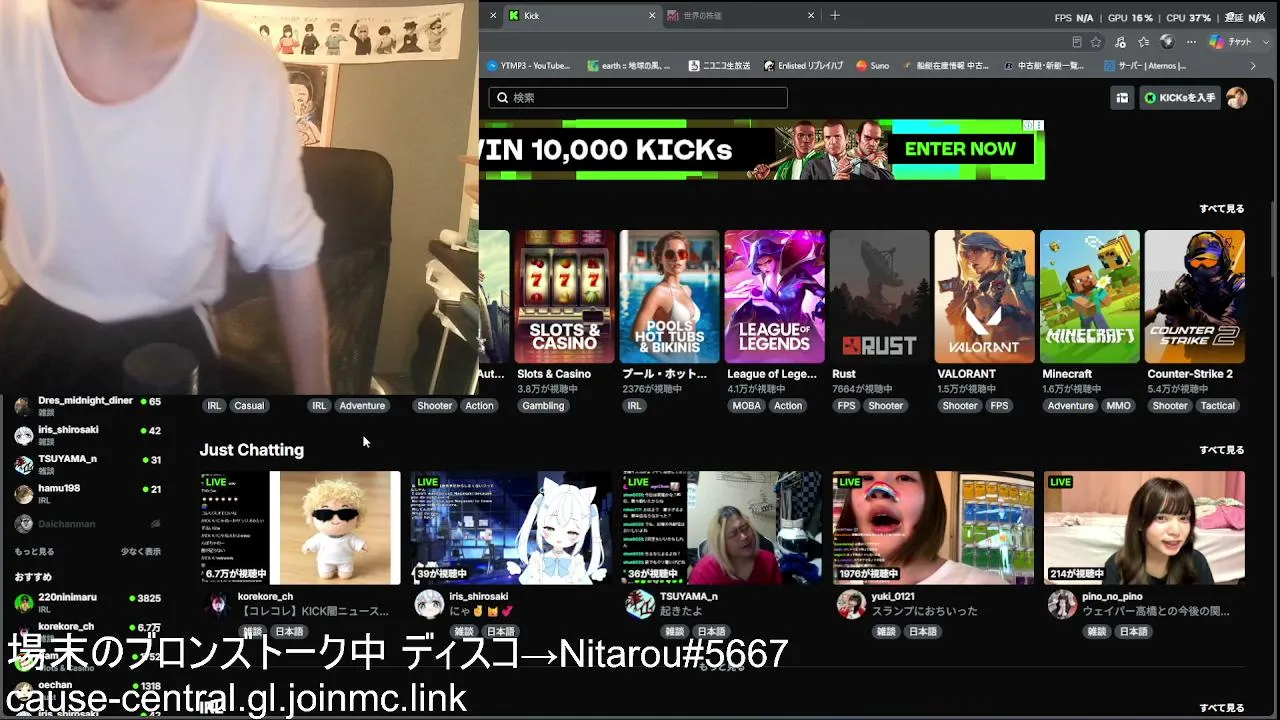
Task: Open the Counter-Strike 2 category cover
Action: pyautogui.click(x=1195, y=297)
